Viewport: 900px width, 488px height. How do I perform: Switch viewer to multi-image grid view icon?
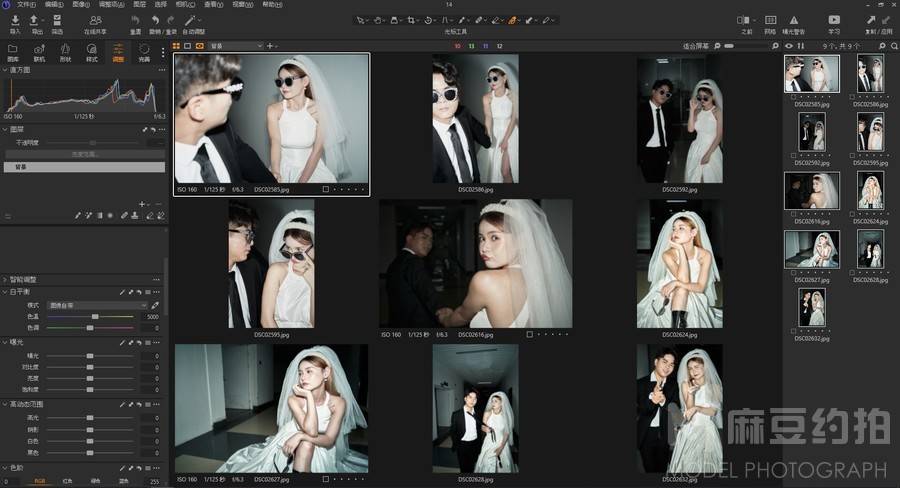(x=176, y=46)
